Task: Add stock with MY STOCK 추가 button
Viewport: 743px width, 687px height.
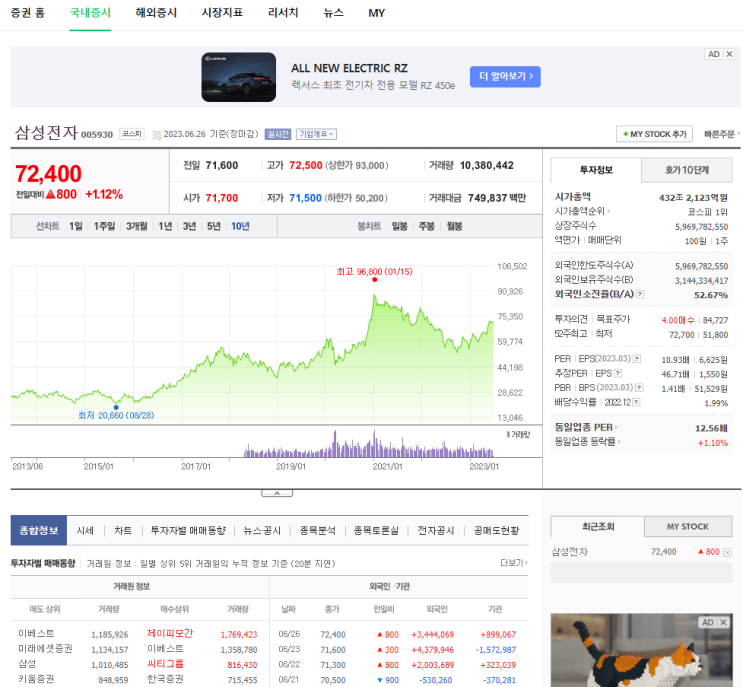Action: click(654, 134)
